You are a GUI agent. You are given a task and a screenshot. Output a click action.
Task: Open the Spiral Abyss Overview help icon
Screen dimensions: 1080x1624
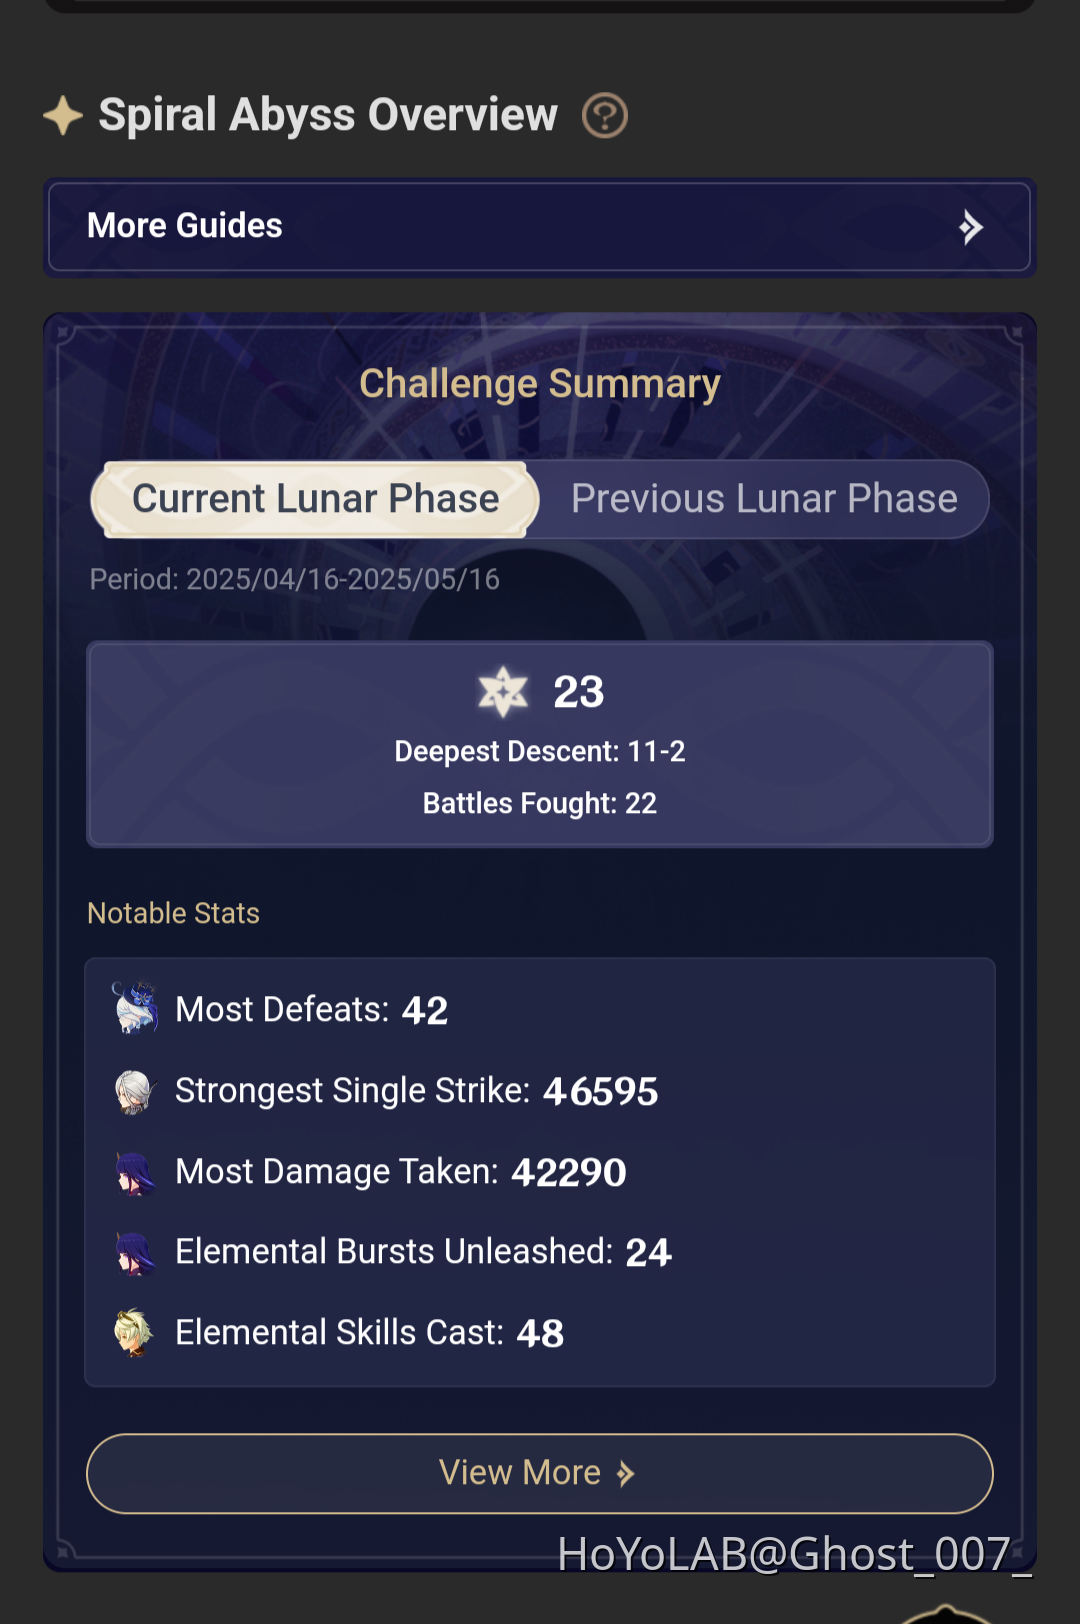point(603,114)
